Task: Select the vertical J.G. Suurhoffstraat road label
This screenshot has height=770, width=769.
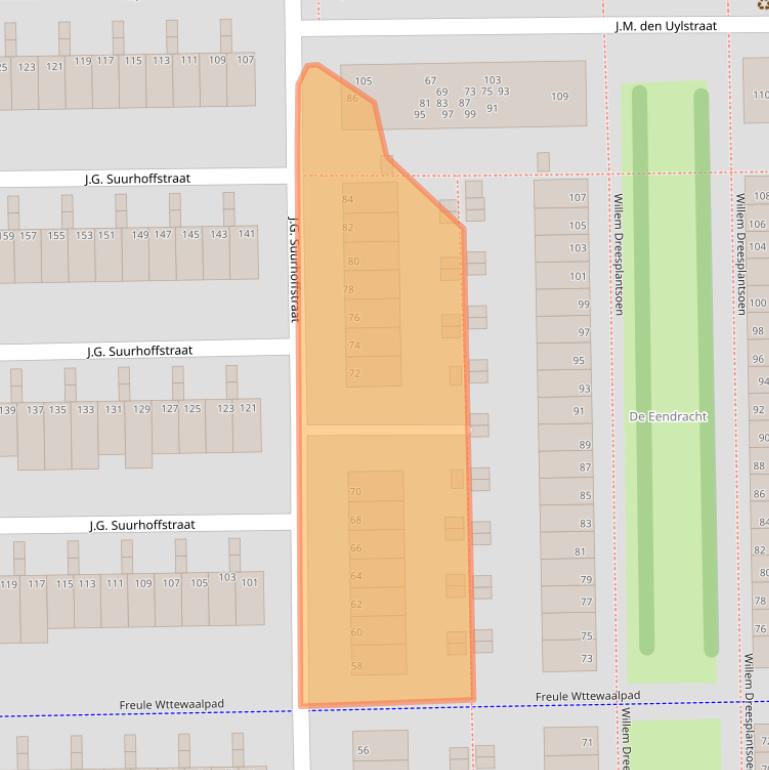Action: point(294,268)
